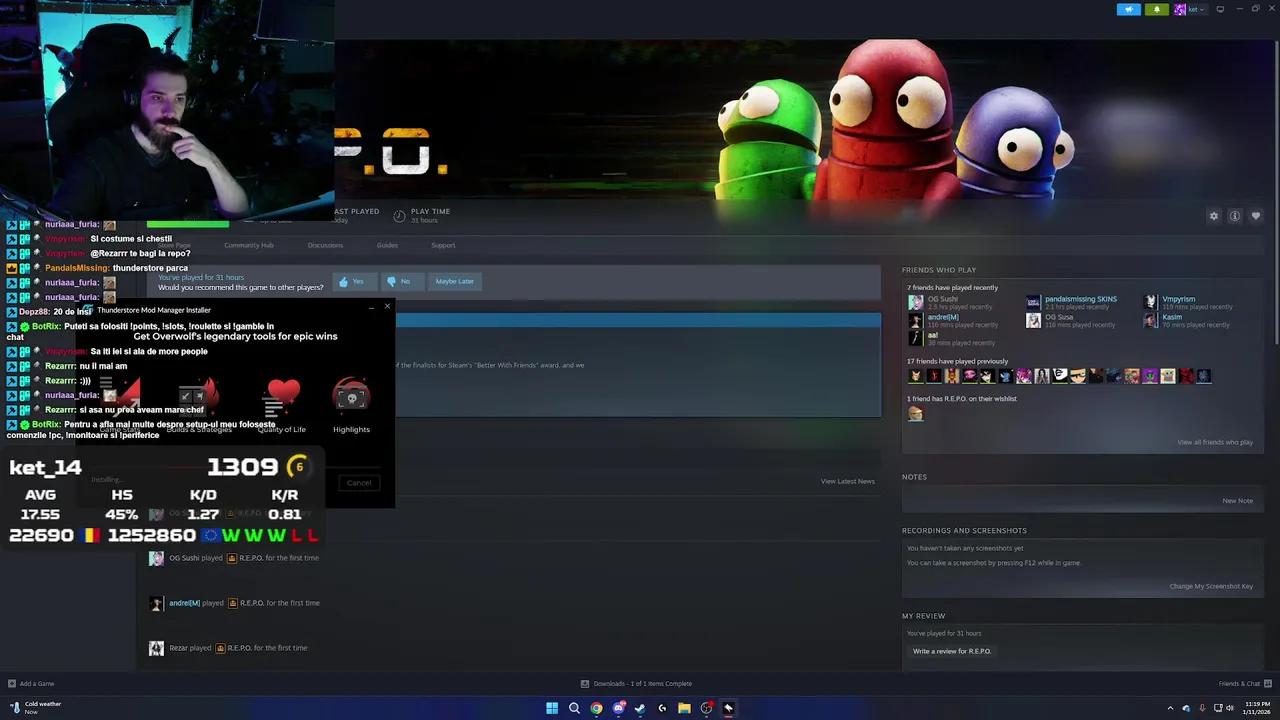Open the taskbar clock and date
The image size is (1280, 720).
coord(1257,708)
